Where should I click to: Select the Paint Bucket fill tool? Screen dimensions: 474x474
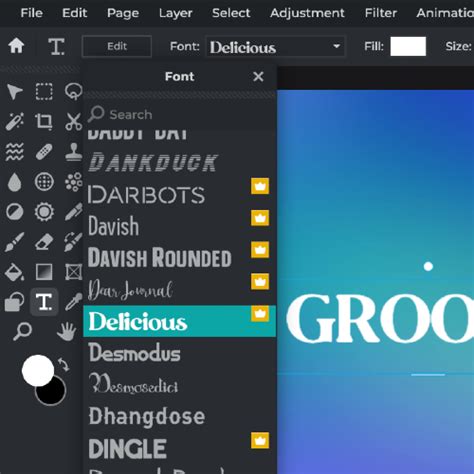click(x=15, y=272)
